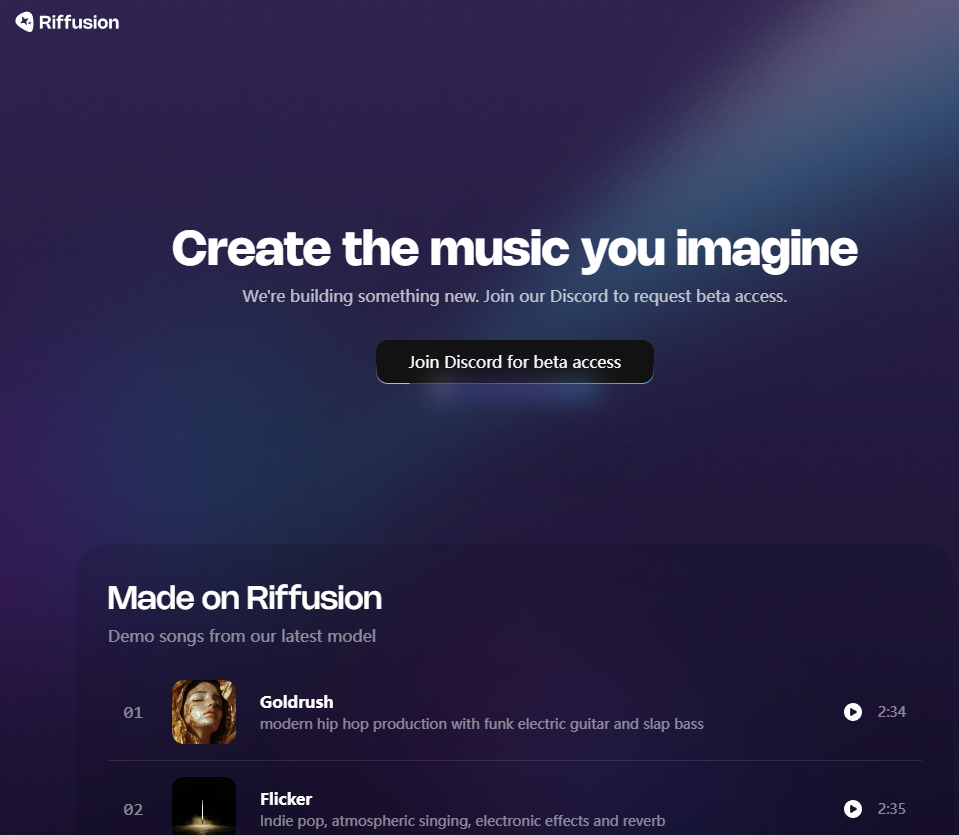Click the Riffusion wordmark text
959x835 pixels.
(79, 23)
